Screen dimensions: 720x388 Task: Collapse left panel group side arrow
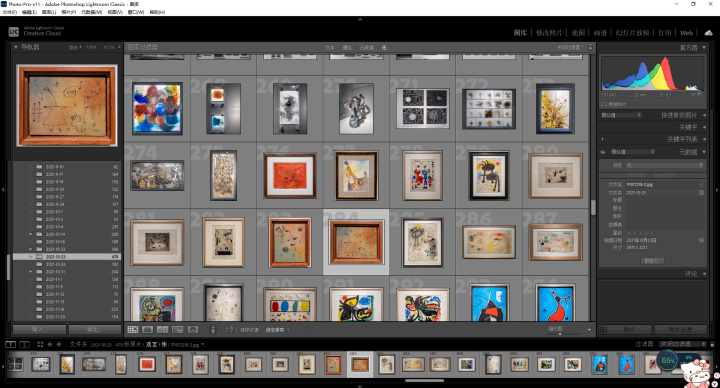coord(3,189)
